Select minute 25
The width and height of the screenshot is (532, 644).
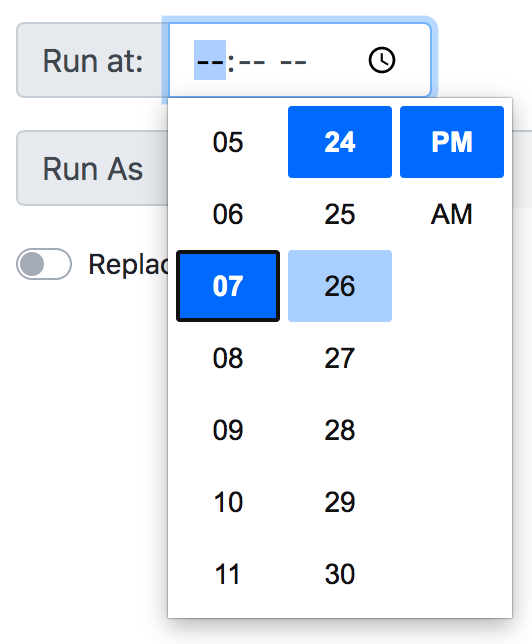tap(340, 214)
